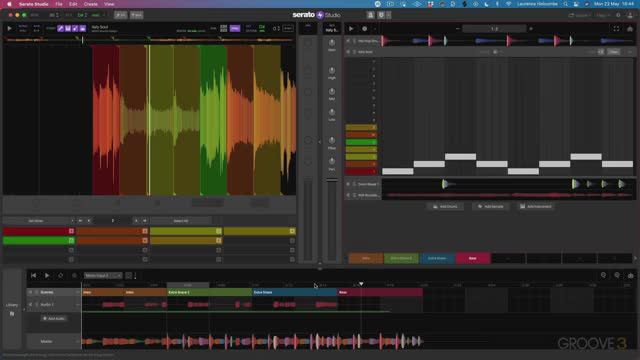
Task: Play the song arrangement
Action: [47, 276]
